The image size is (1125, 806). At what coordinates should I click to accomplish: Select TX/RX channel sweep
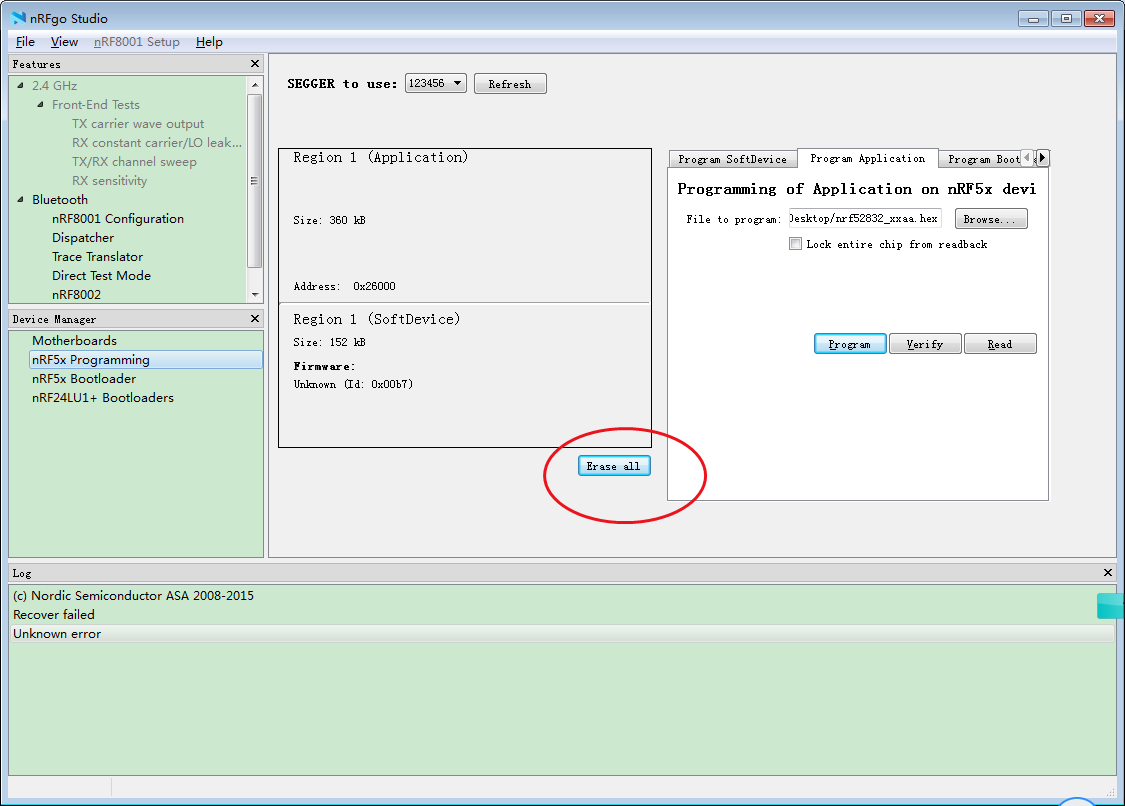coord(134,161)
